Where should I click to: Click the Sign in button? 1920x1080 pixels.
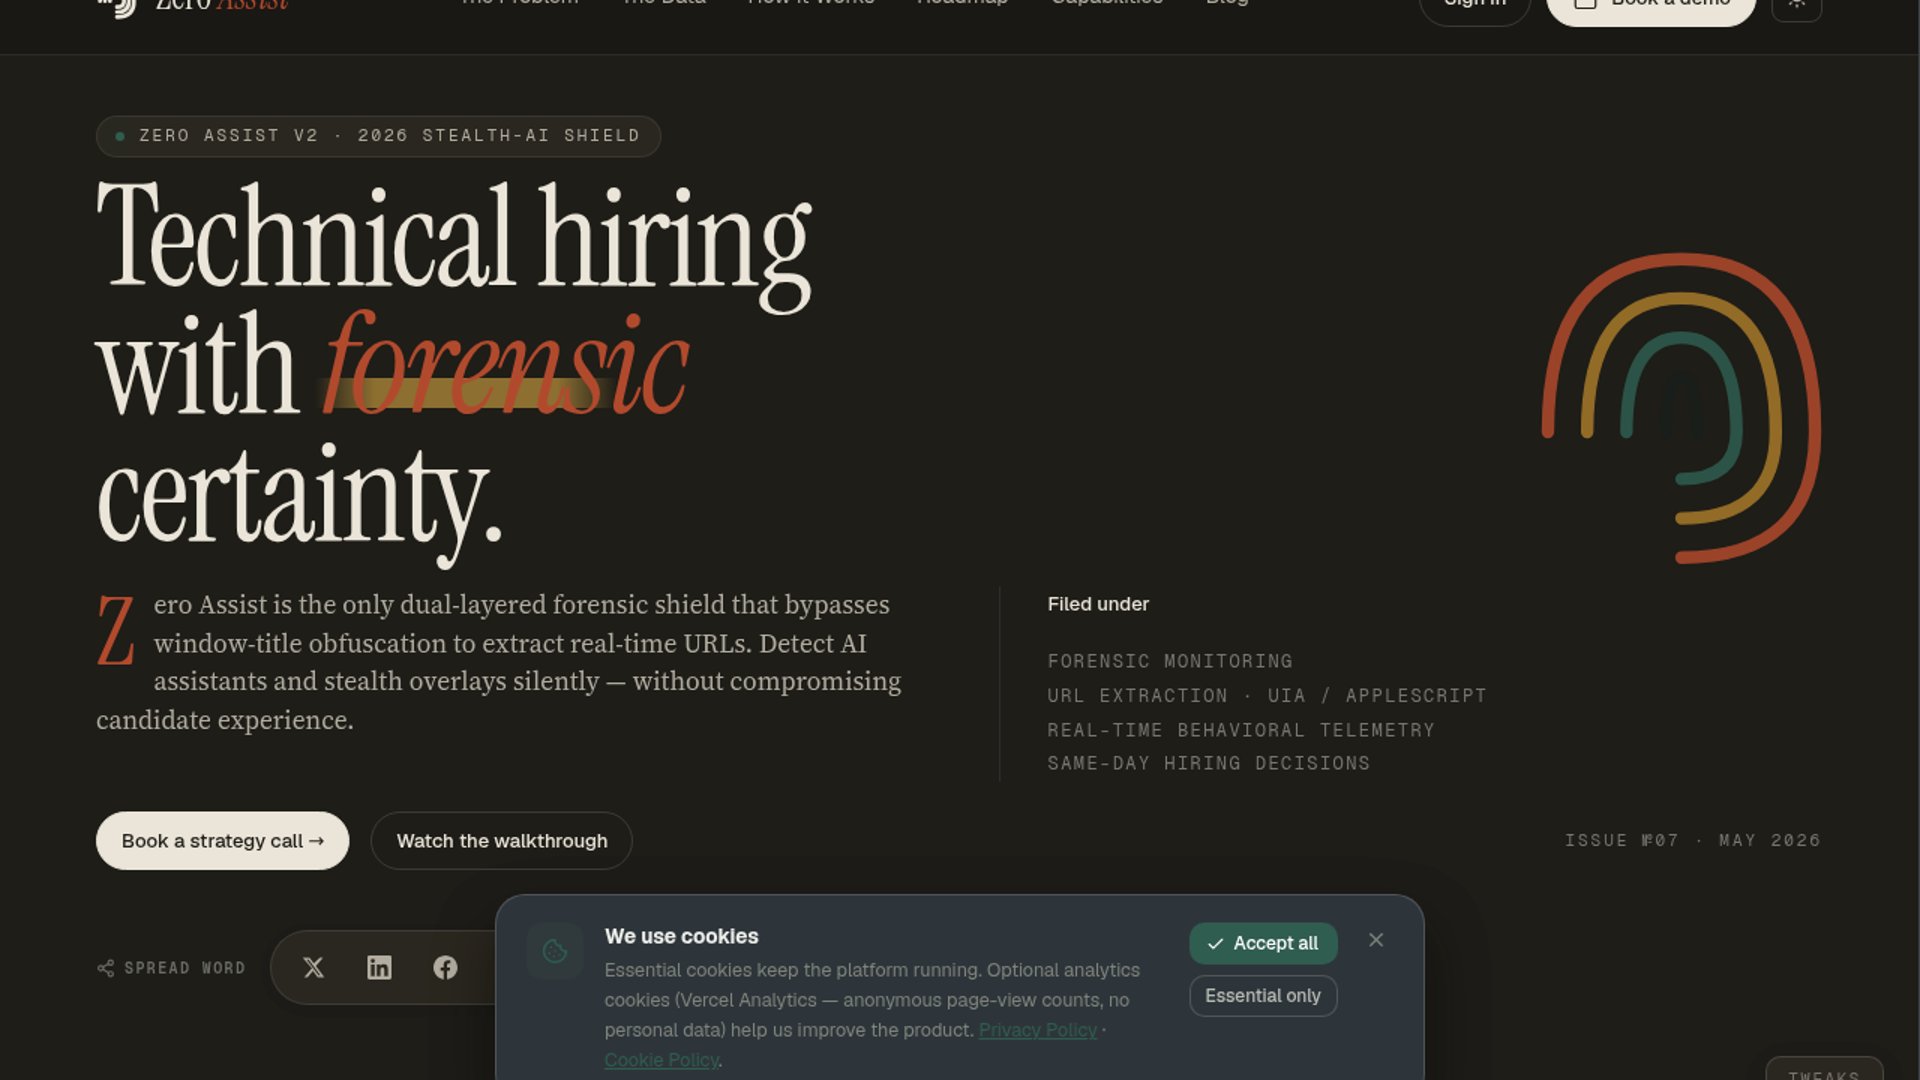pyautogui.click(x=1475, y=6)
